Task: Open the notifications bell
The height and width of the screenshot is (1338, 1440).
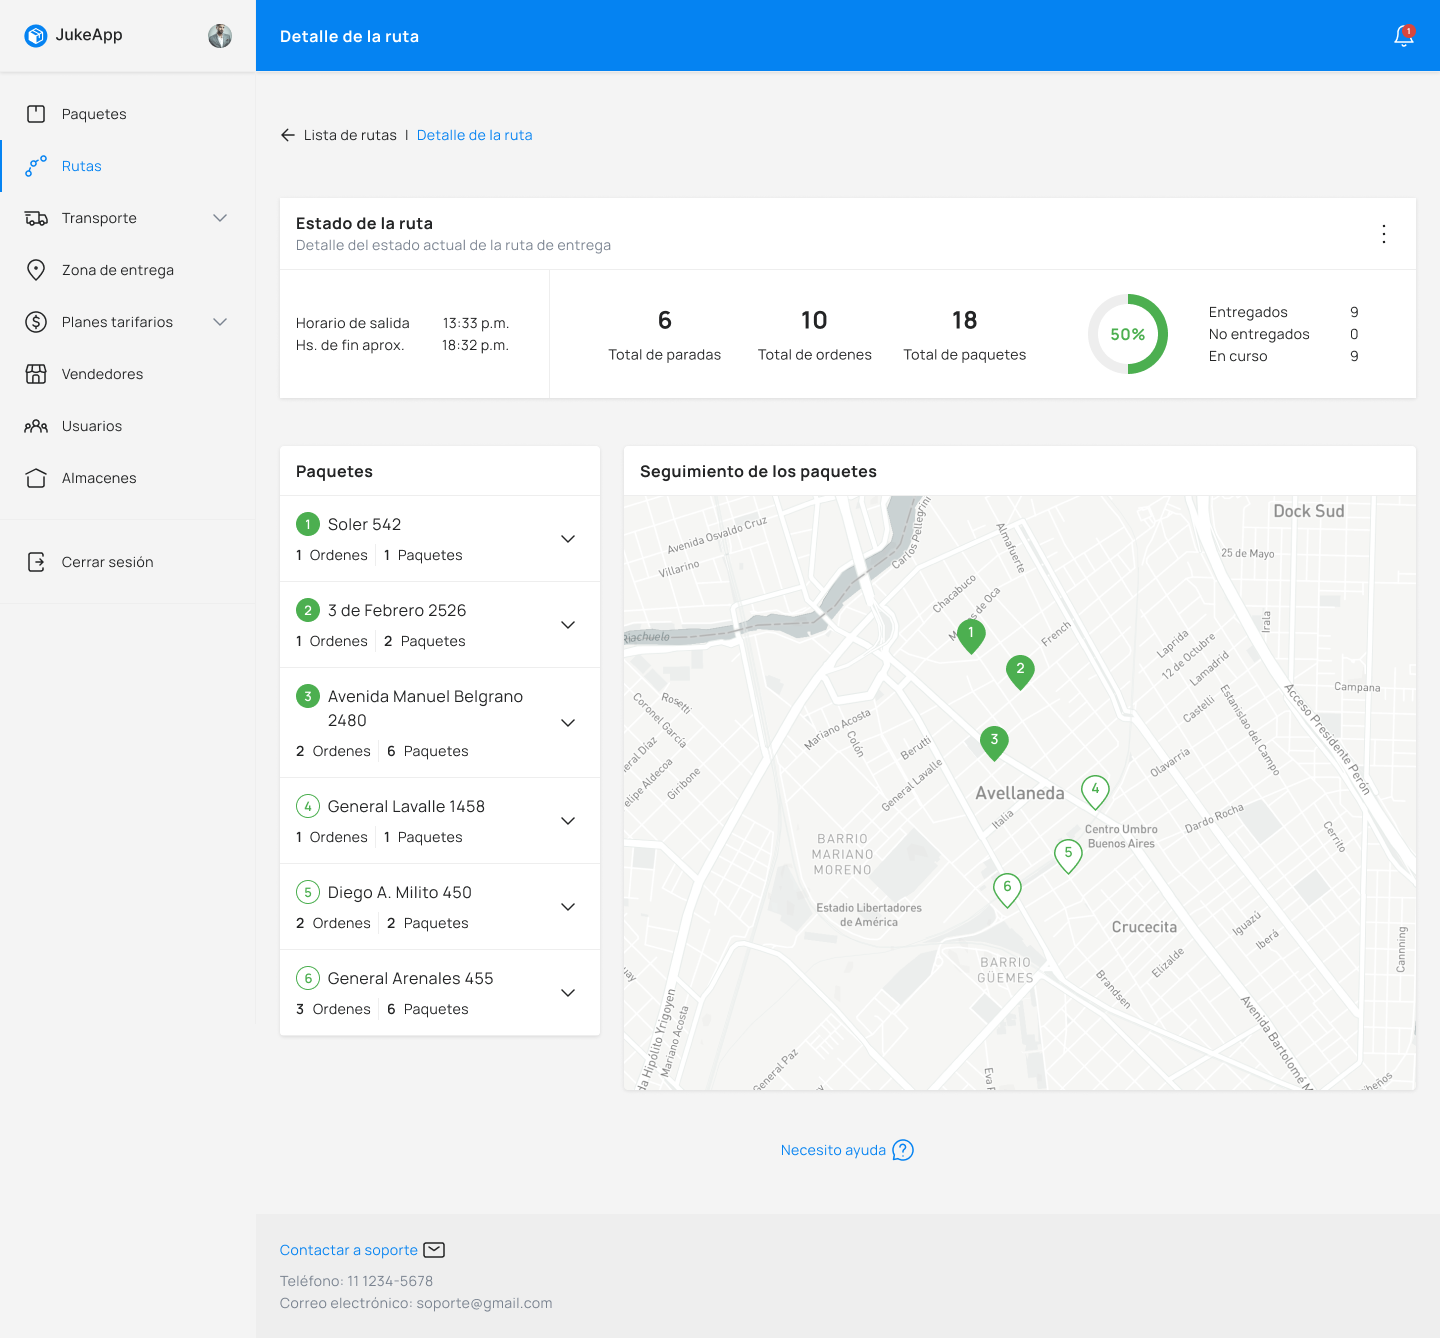Action: pos(1404,36)
